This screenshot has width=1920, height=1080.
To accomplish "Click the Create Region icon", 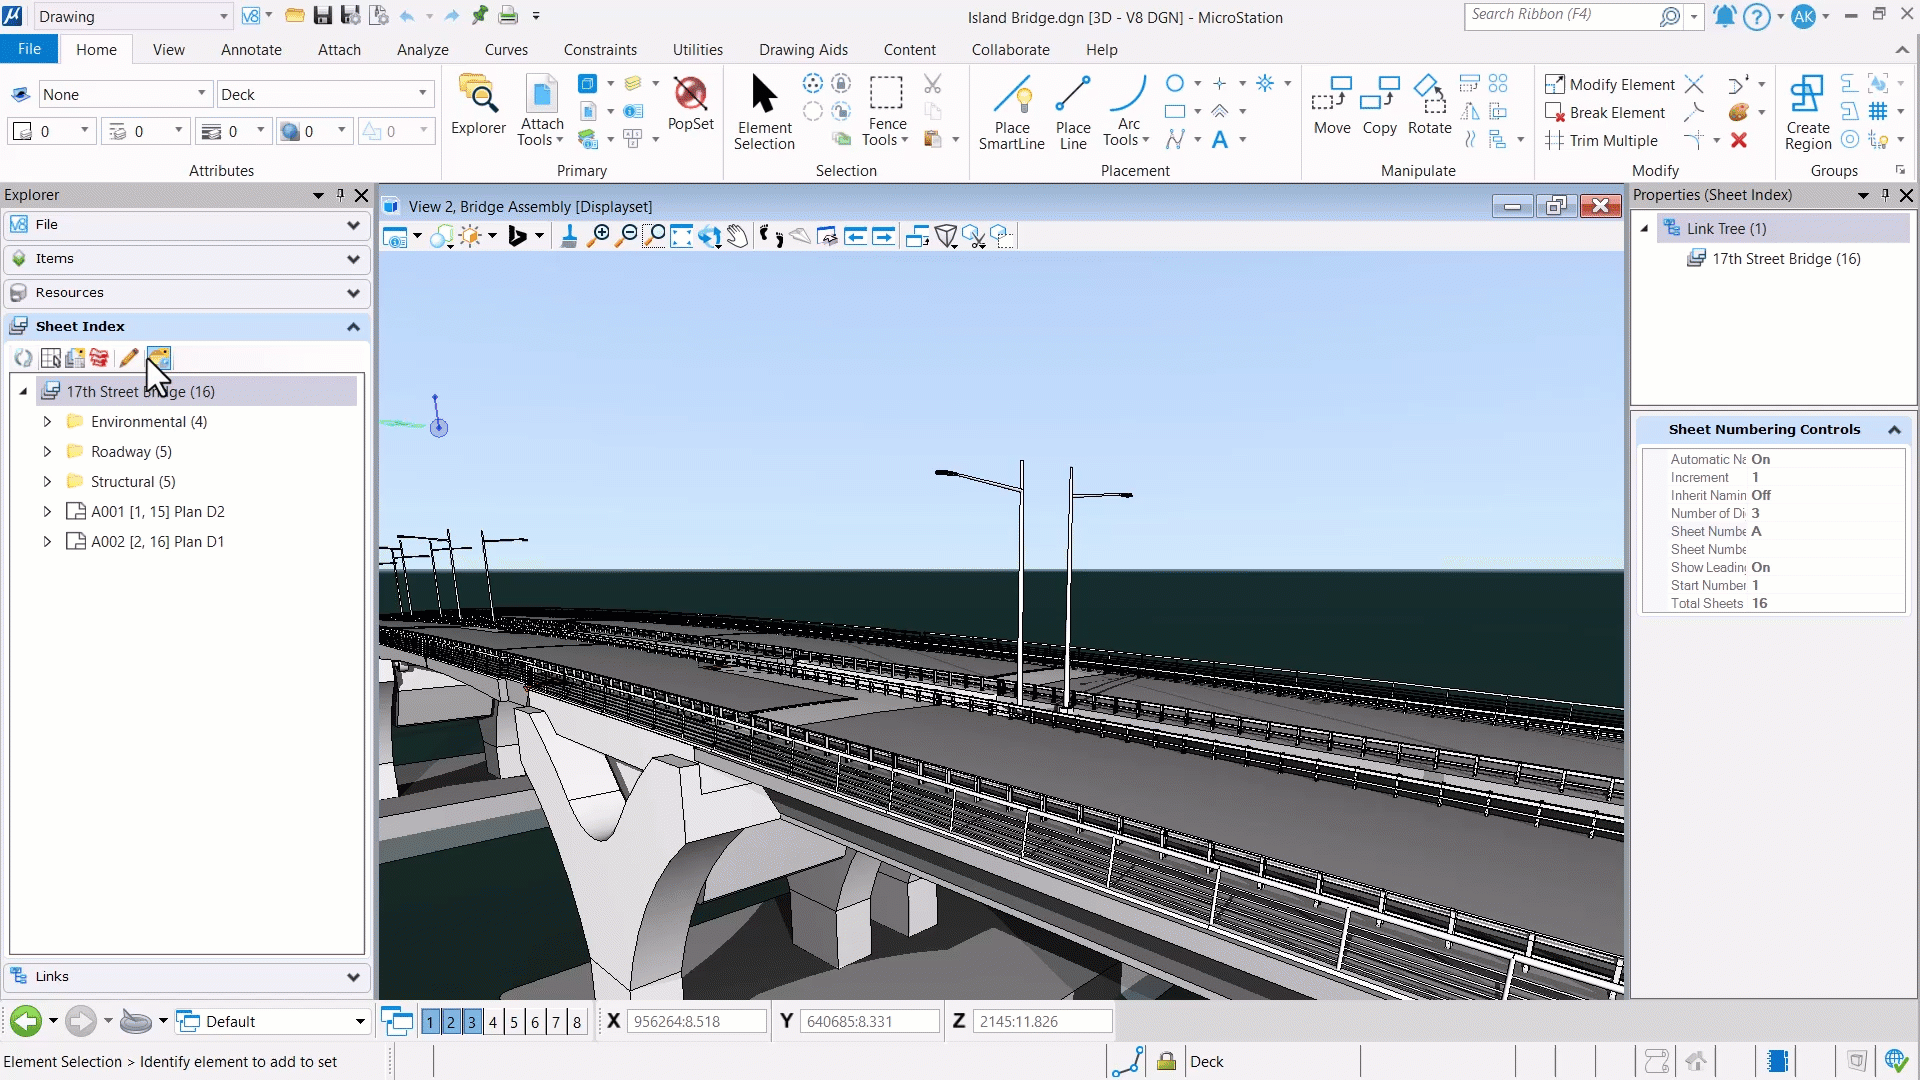I will 1807,112.
